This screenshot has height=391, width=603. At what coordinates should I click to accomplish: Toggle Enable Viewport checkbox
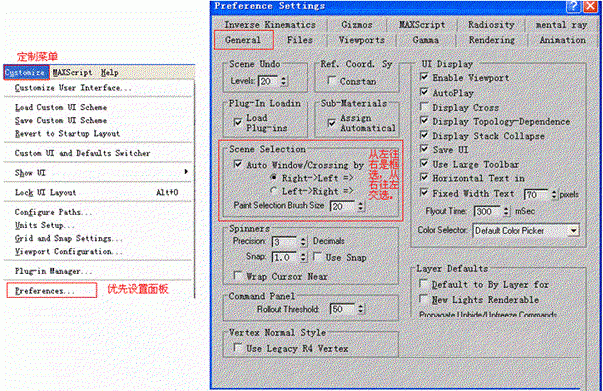click(x=424, y=77)
